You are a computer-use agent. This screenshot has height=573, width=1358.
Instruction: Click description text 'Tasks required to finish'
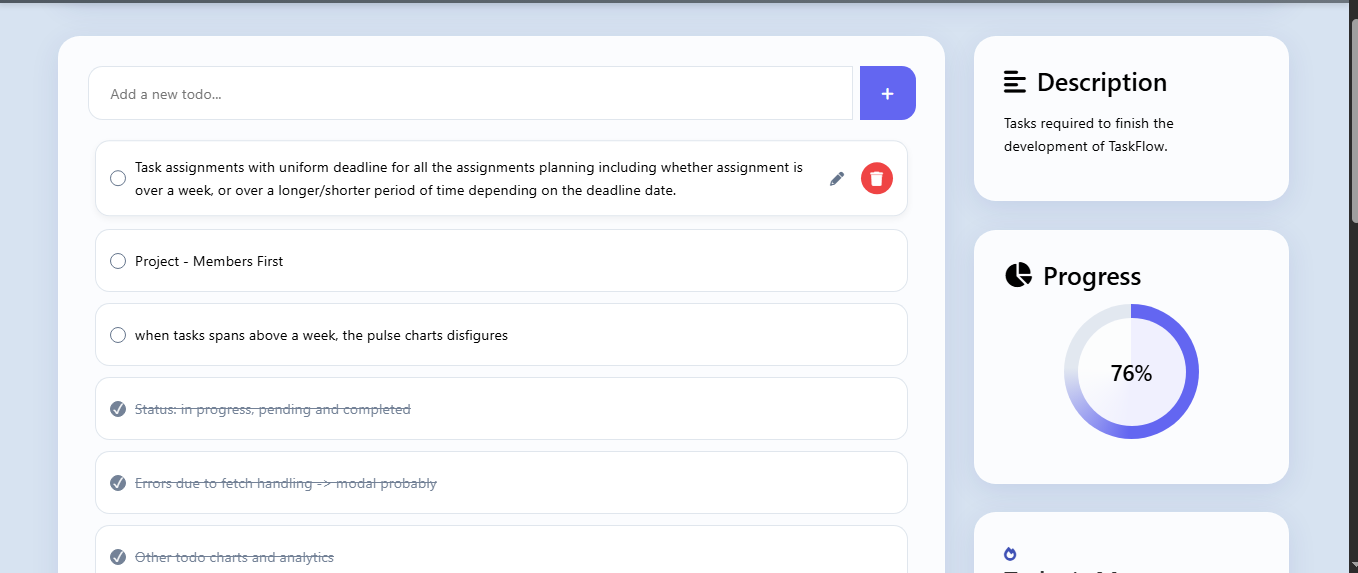(x=1089, y=134)
